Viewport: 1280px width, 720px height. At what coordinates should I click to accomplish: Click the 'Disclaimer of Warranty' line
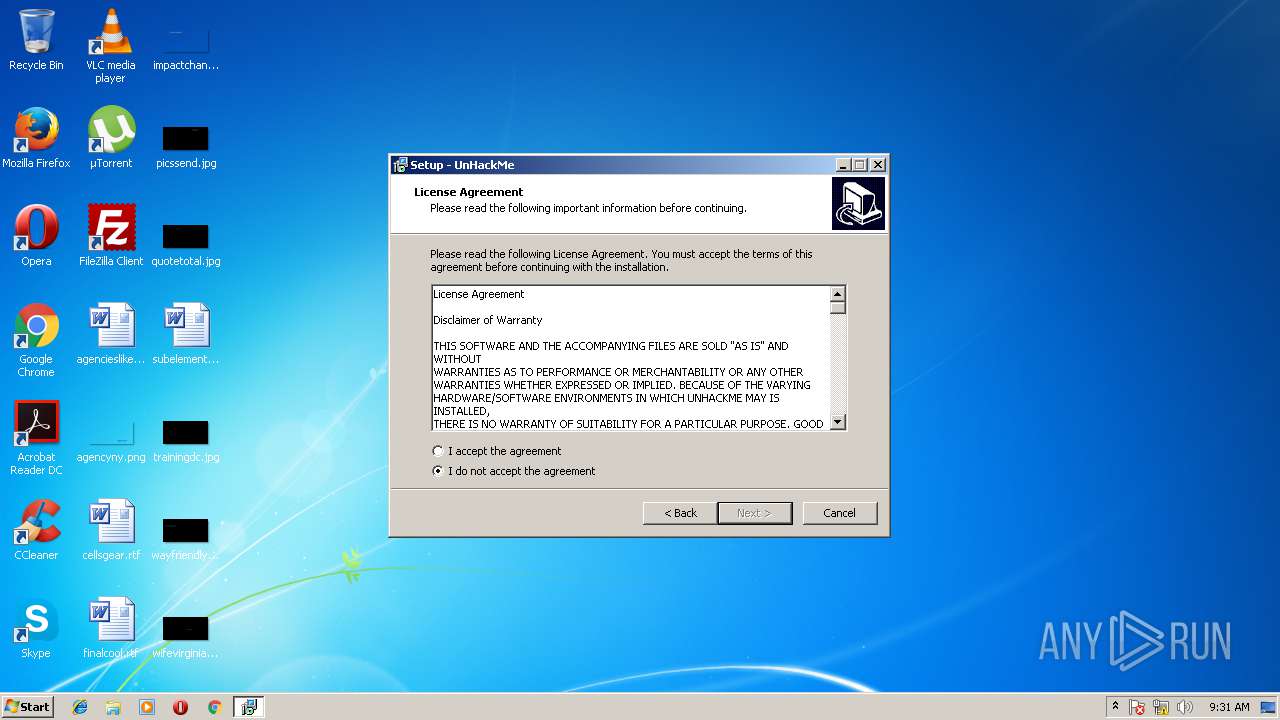[x=488, y=320]
